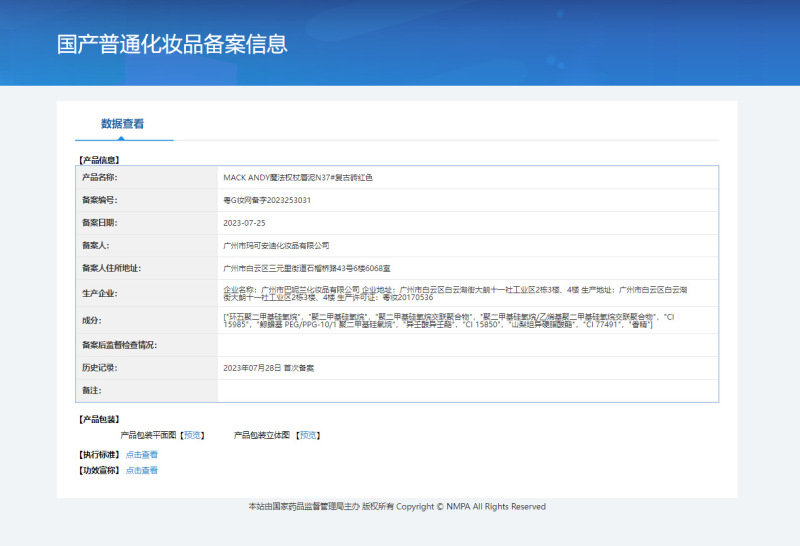Image resolution: width=800 pixels, height=546 pixels.
Task: Click the 成分 ingredients list text
Action: (x=448, y=320)
